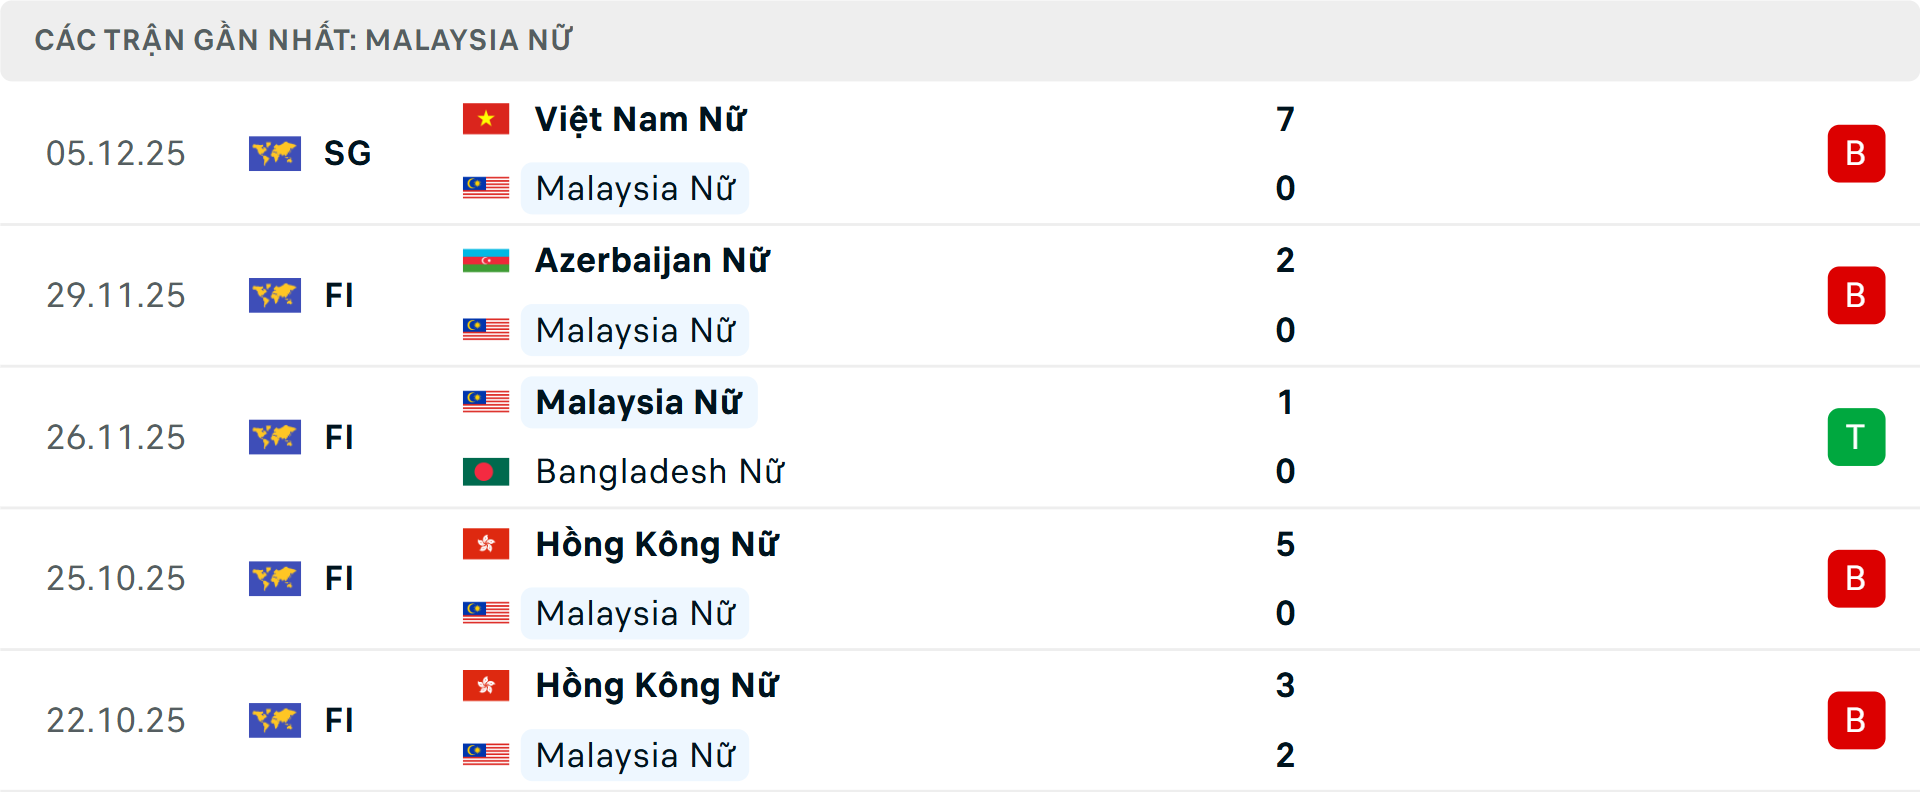Toggle the red B badge in the last row
The width and height of the screenshot is (1920, 792).
(1856, 720)
